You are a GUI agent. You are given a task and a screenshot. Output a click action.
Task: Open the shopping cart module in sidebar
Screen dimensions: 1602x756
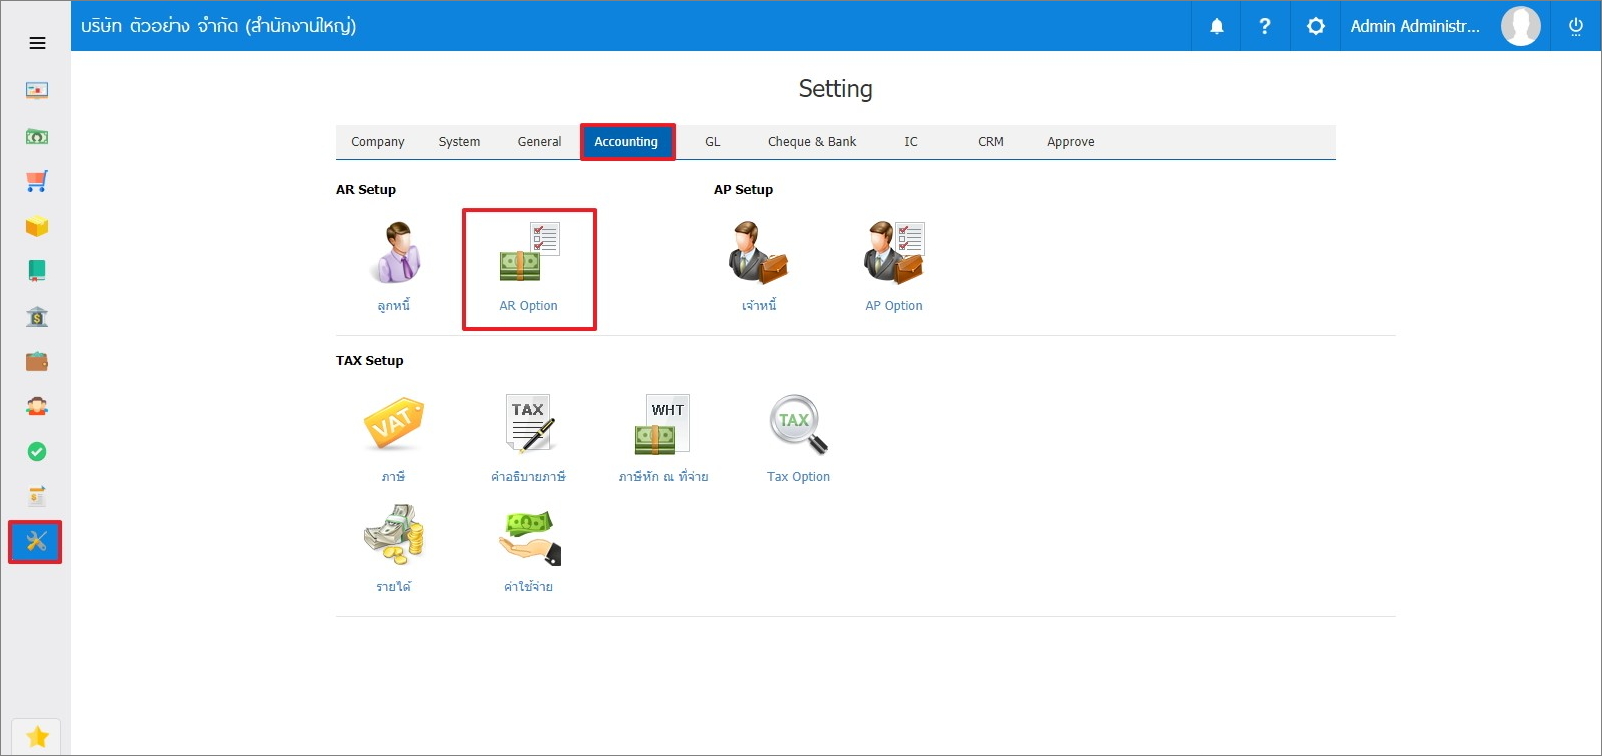tap(37, 181)
